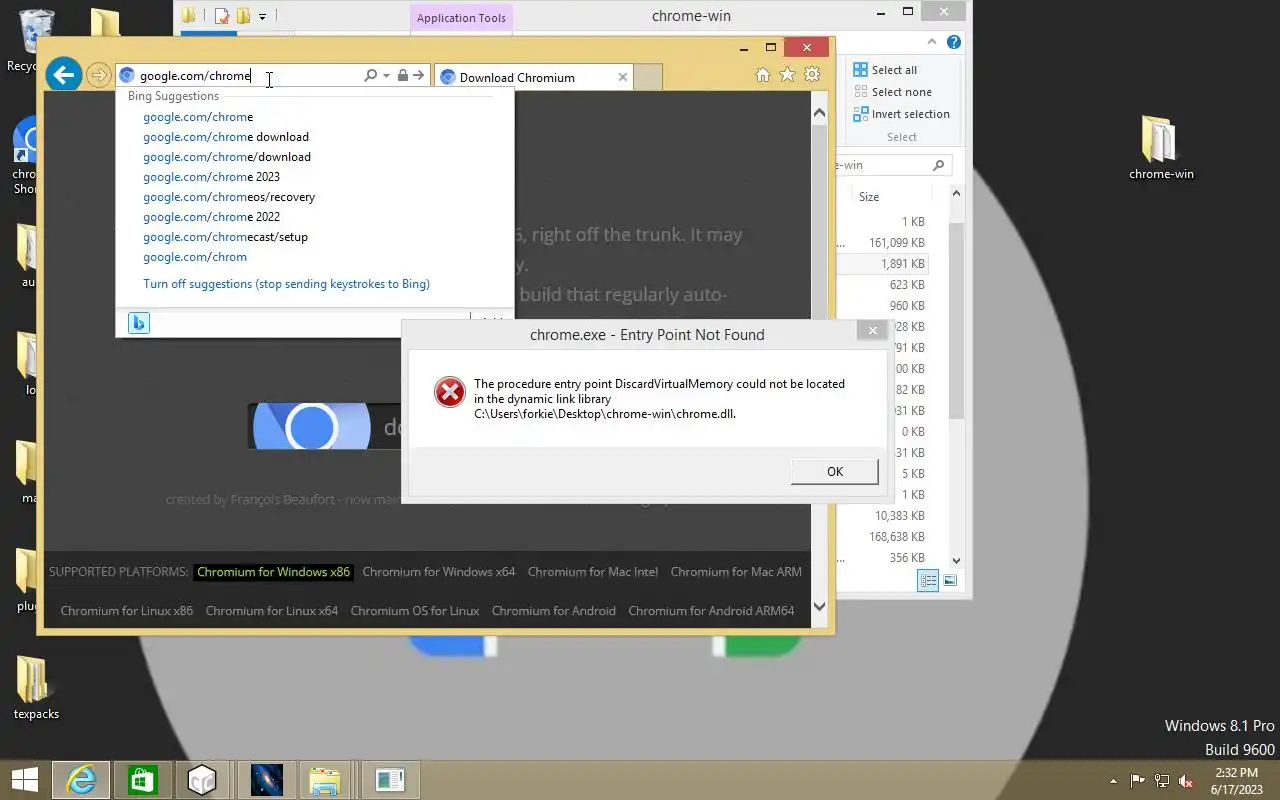1280x800 pixels.
Task: Select the Download Chromium tab
Action: pos(533,77)
